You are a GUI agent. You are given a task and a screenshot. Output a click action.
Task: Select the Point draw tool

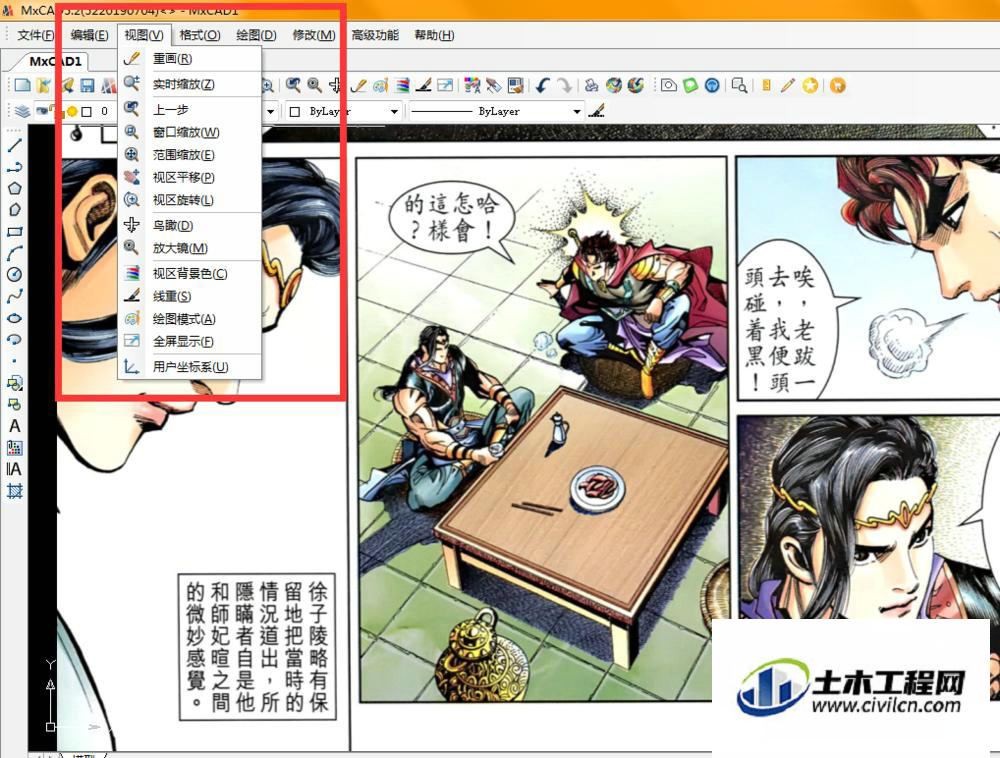click(14, 361)
